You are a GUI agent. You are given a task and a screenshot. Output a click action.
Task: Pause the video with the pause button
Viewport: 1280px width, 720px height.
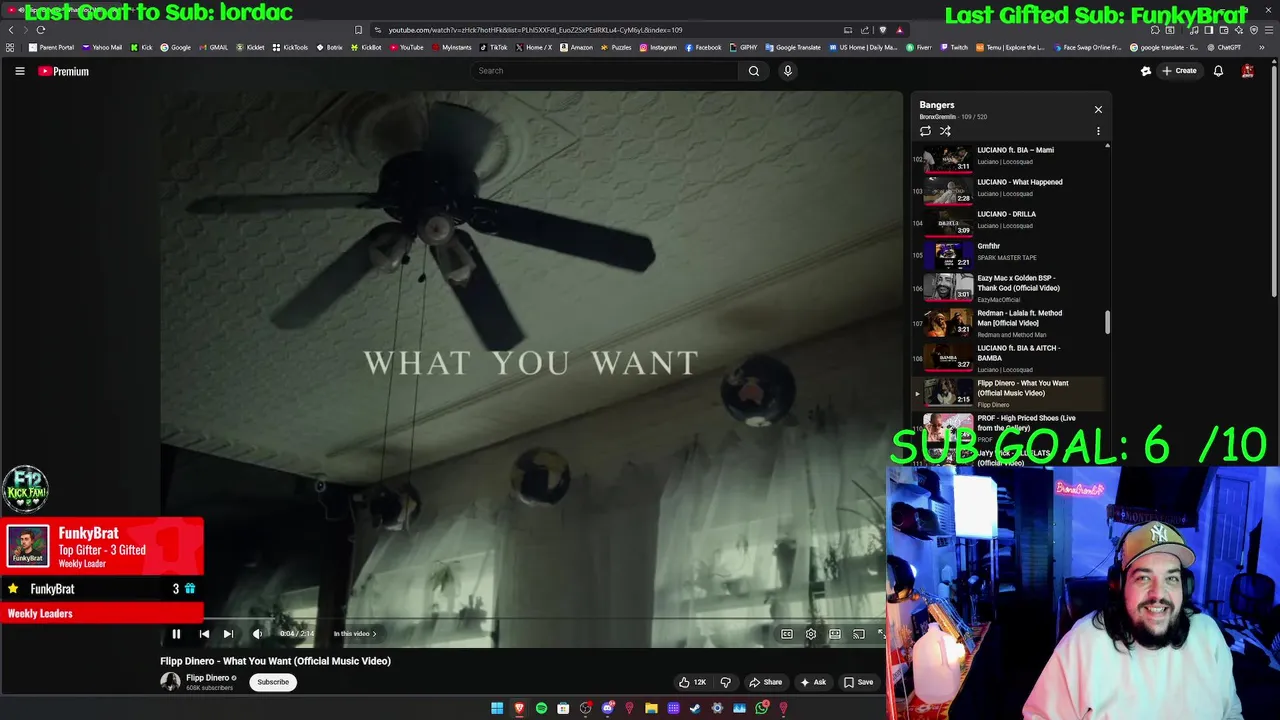(176, 634)
